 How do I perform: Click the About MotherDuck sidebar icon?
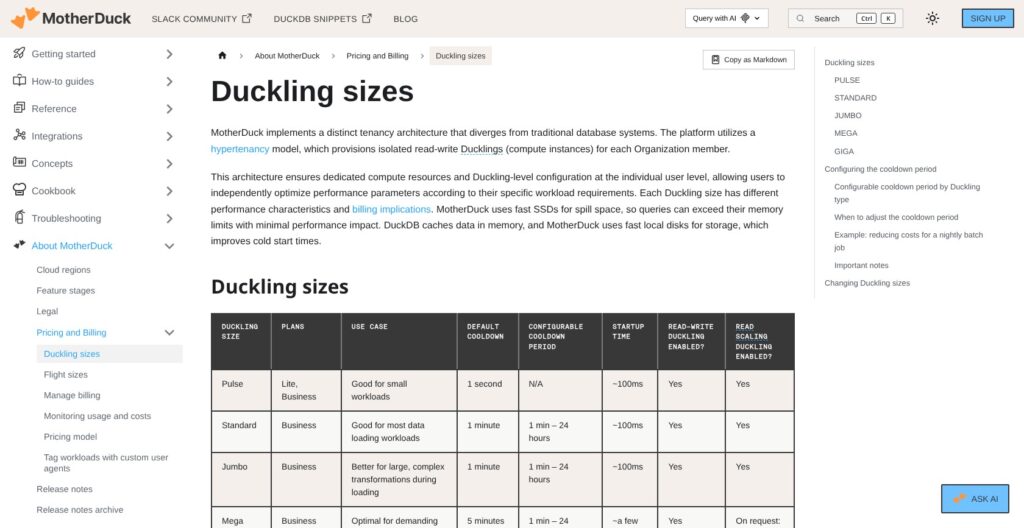[19, 245]
